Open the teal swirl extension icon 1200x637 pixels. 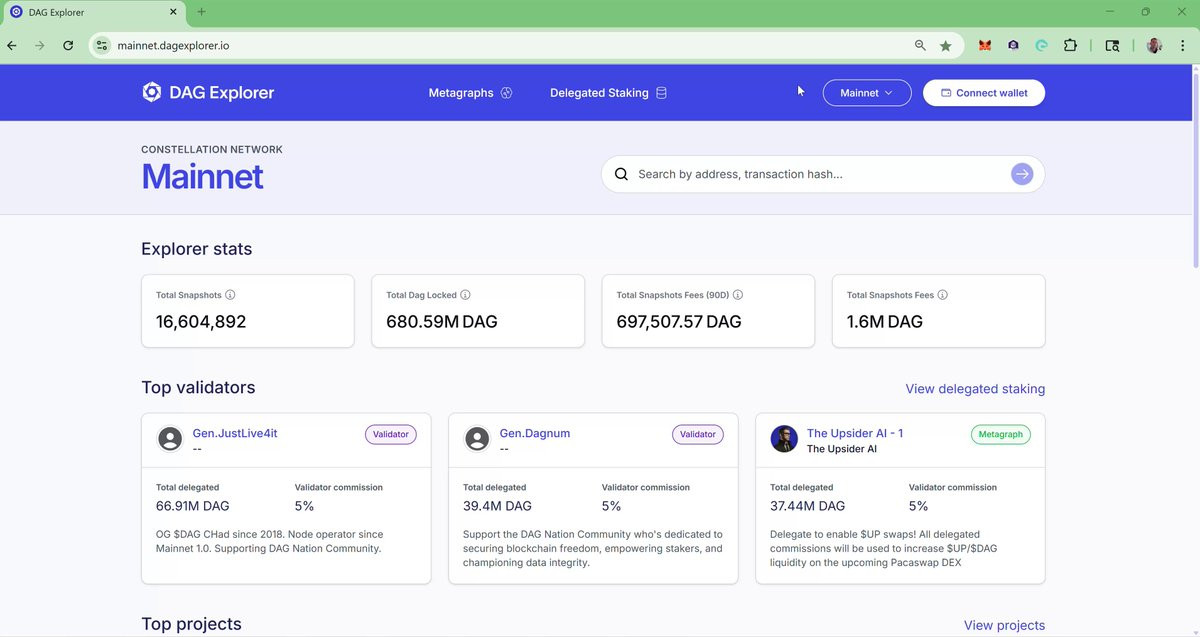(1041, 46)
